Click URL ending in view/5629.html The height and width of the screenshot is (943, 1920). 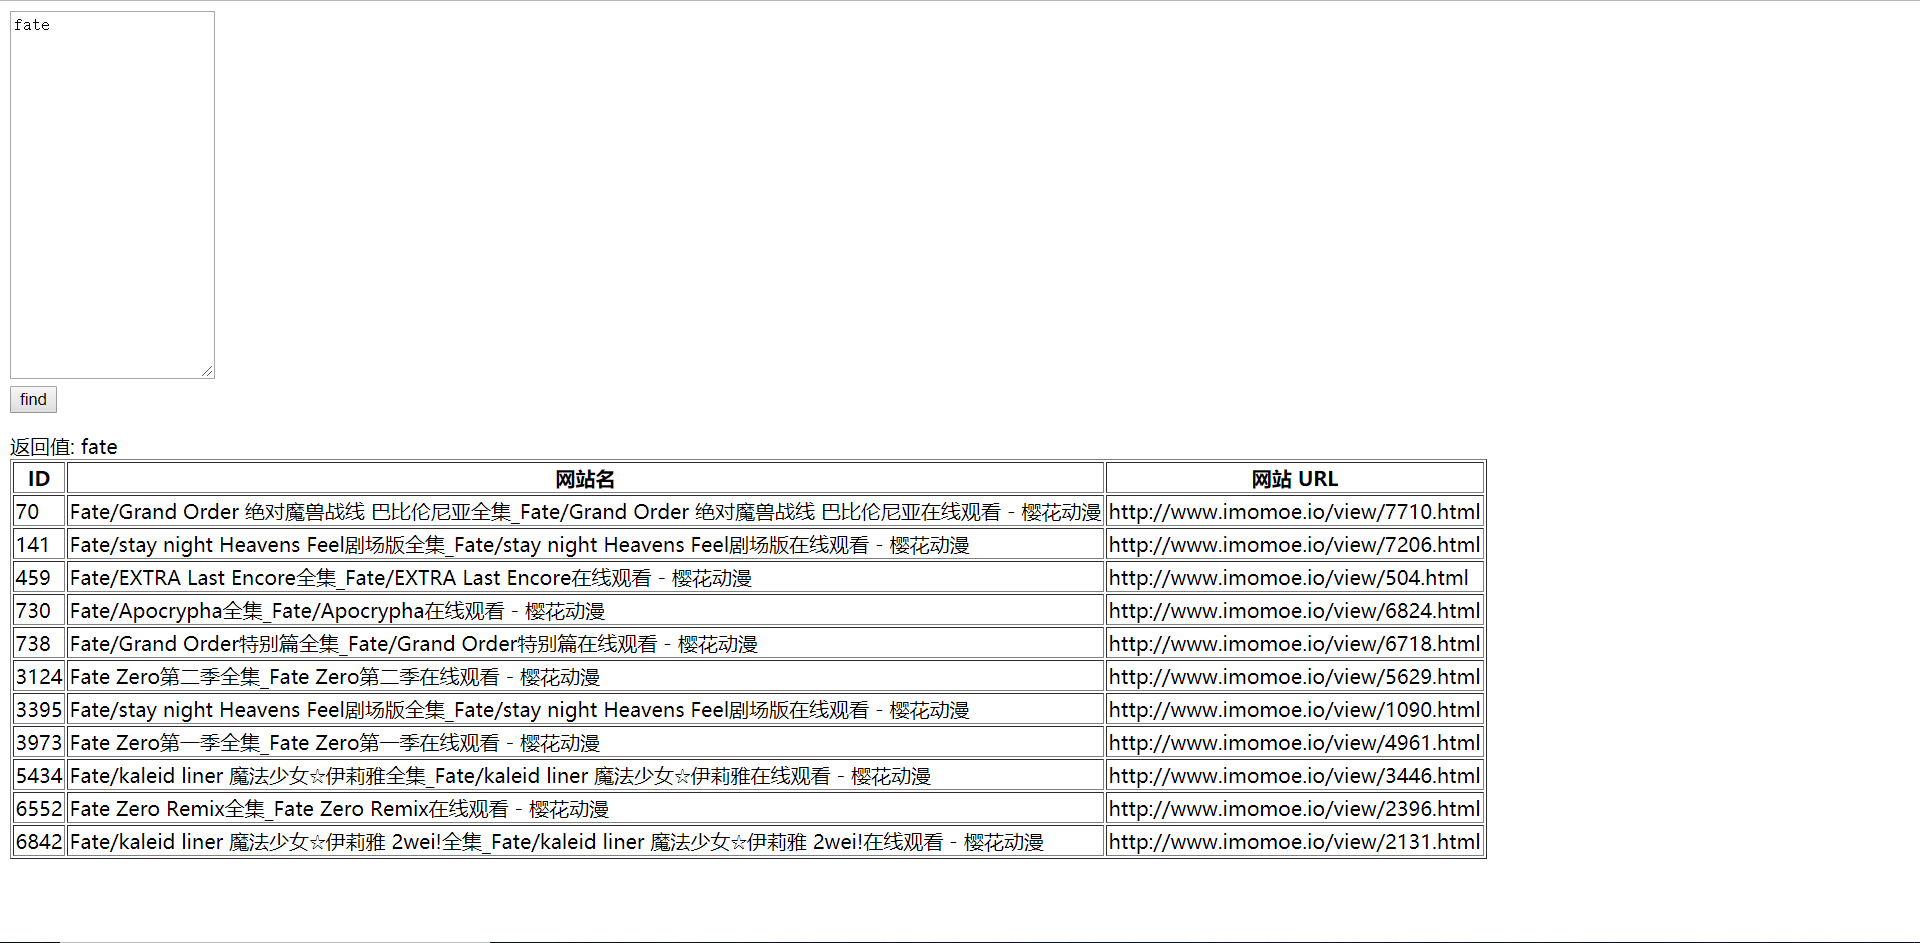tap(1295, 677)
